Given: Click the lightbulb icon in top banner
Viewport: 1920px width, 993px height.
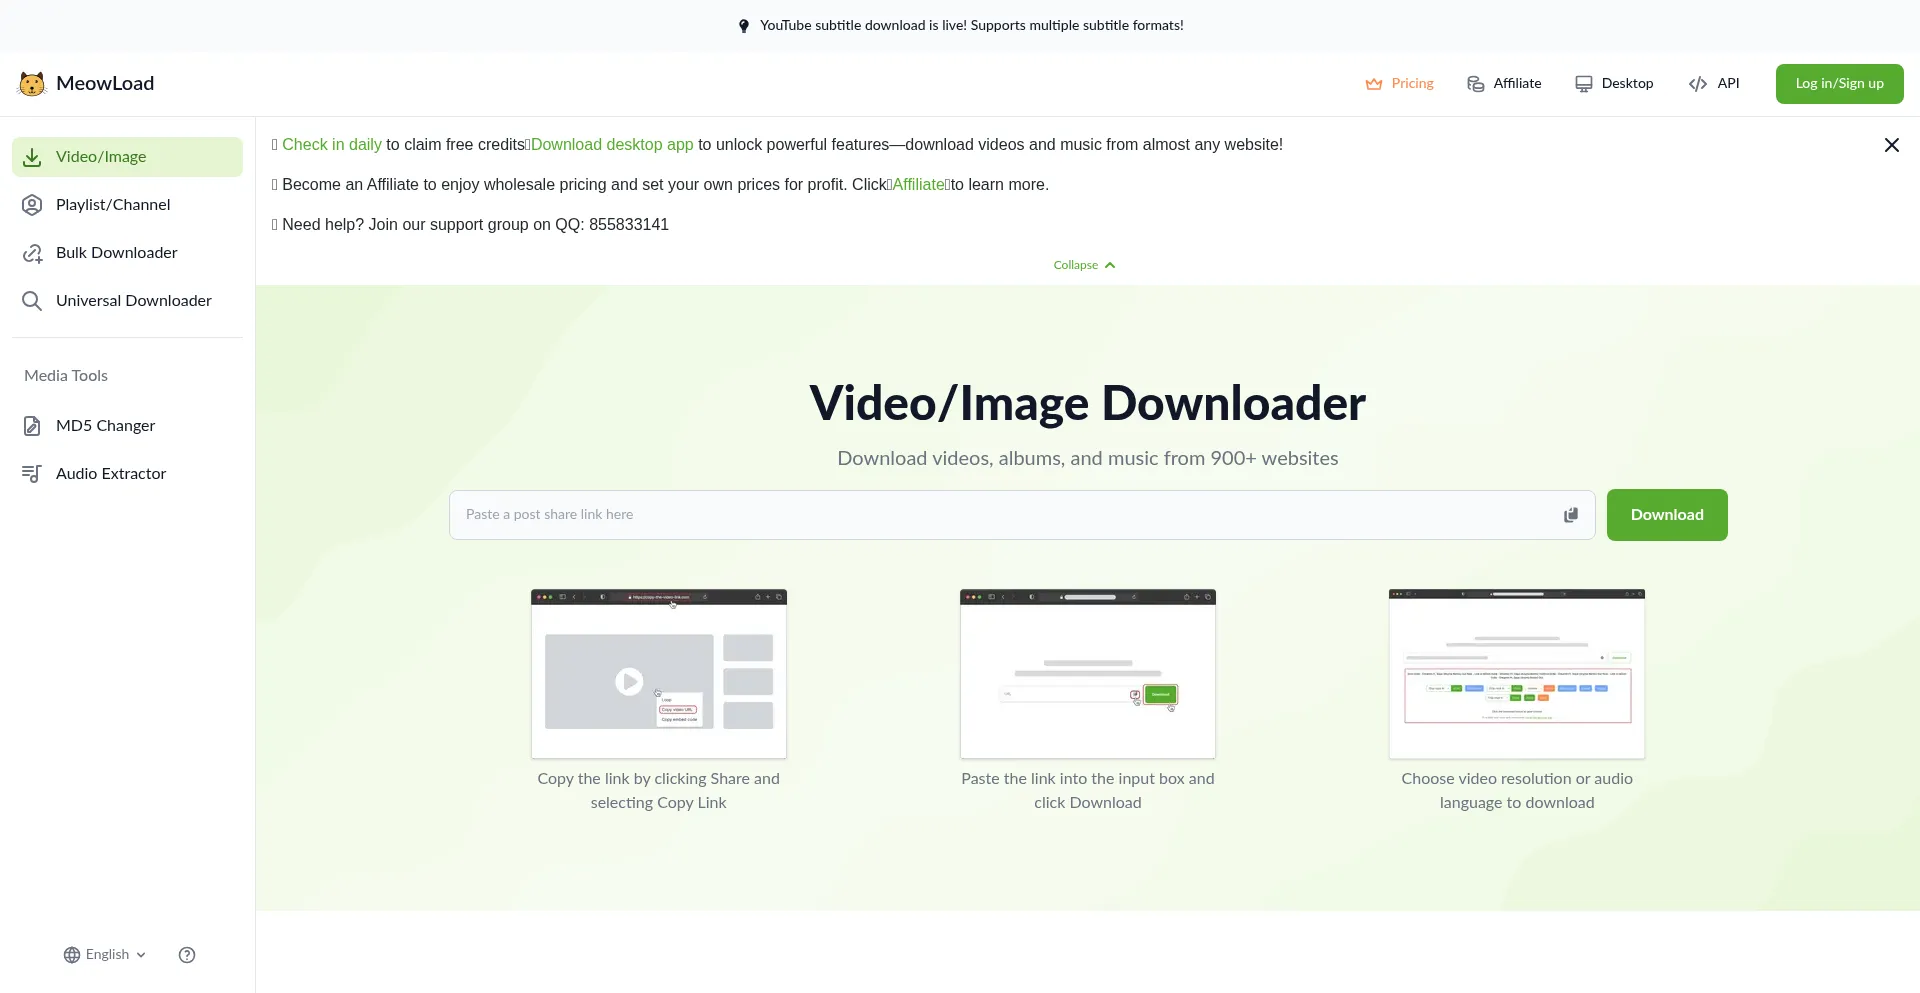Looking at the screenshot, I should [x=744, y=26].
